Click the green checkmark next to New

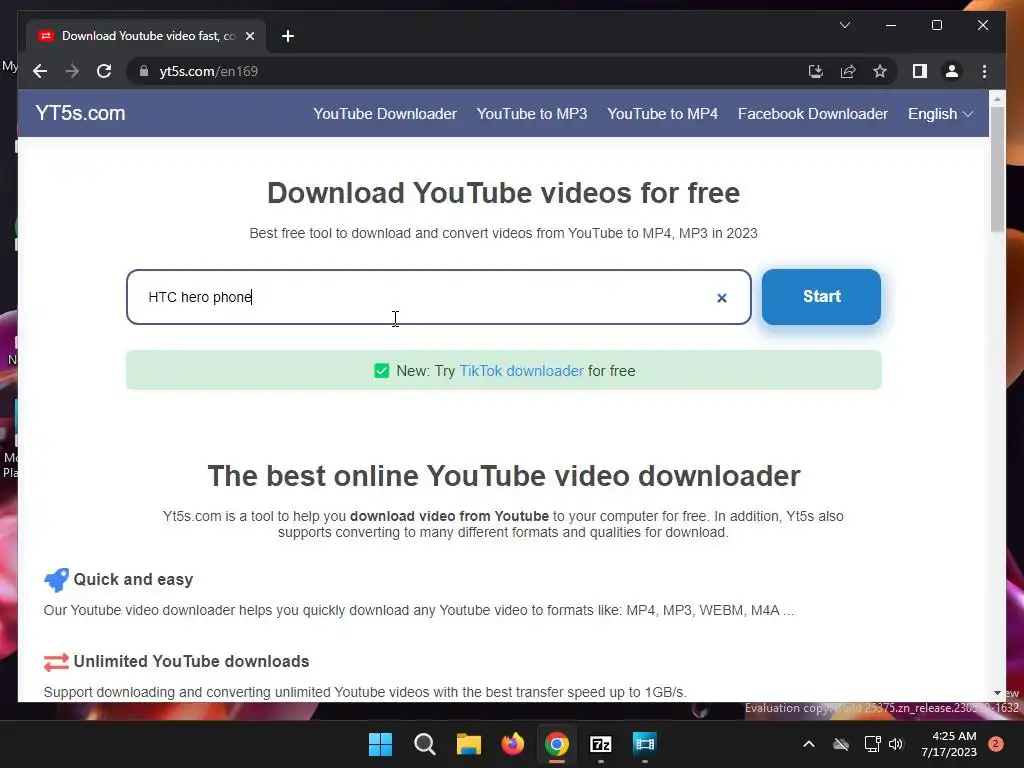coord(381,371)
